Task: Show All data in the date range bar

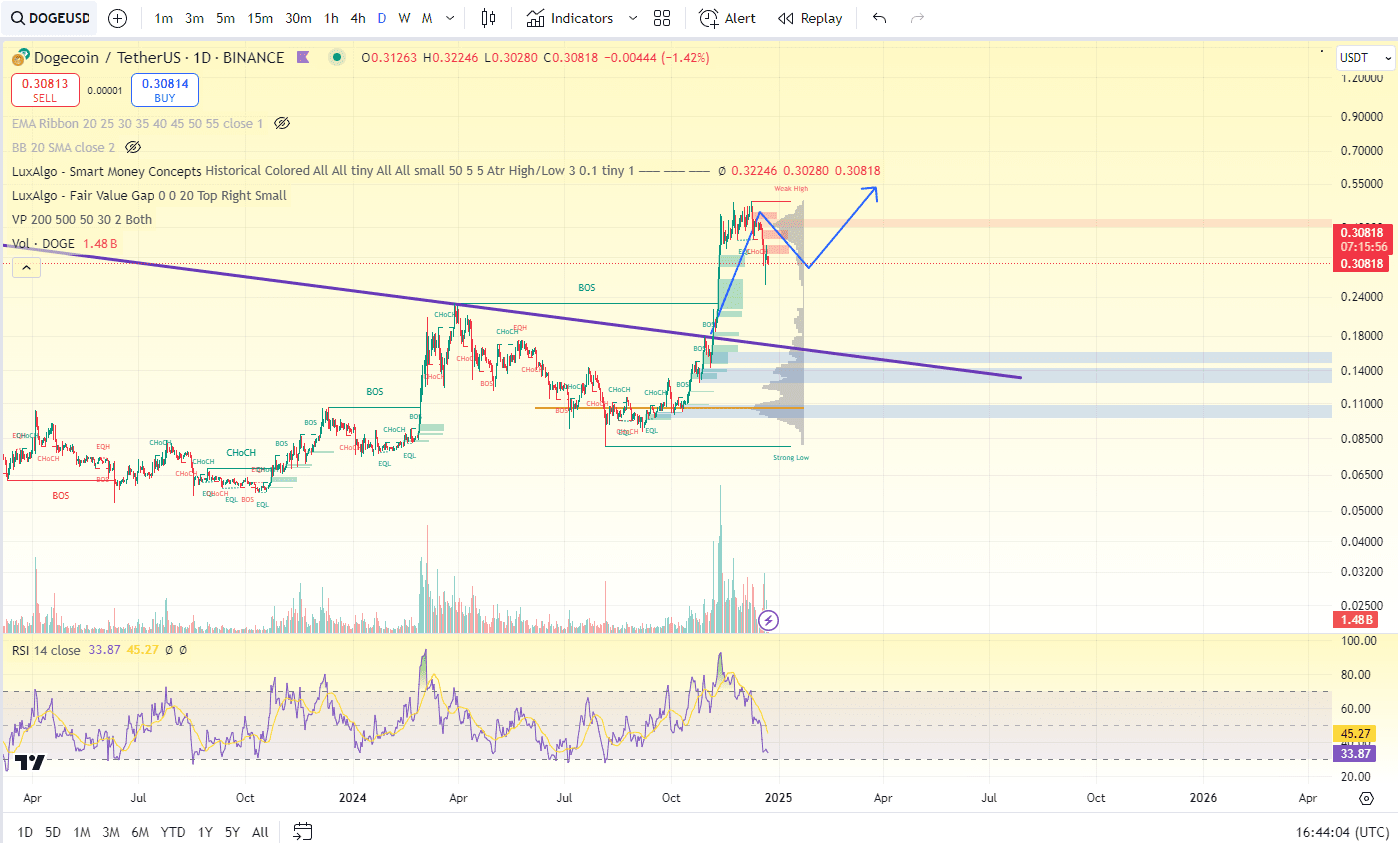Action: [x=260, y=832]
